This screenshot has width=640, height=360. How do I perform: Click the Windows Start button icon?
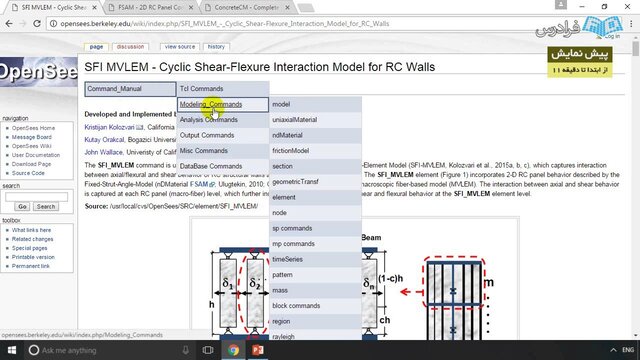click(12, 350)
